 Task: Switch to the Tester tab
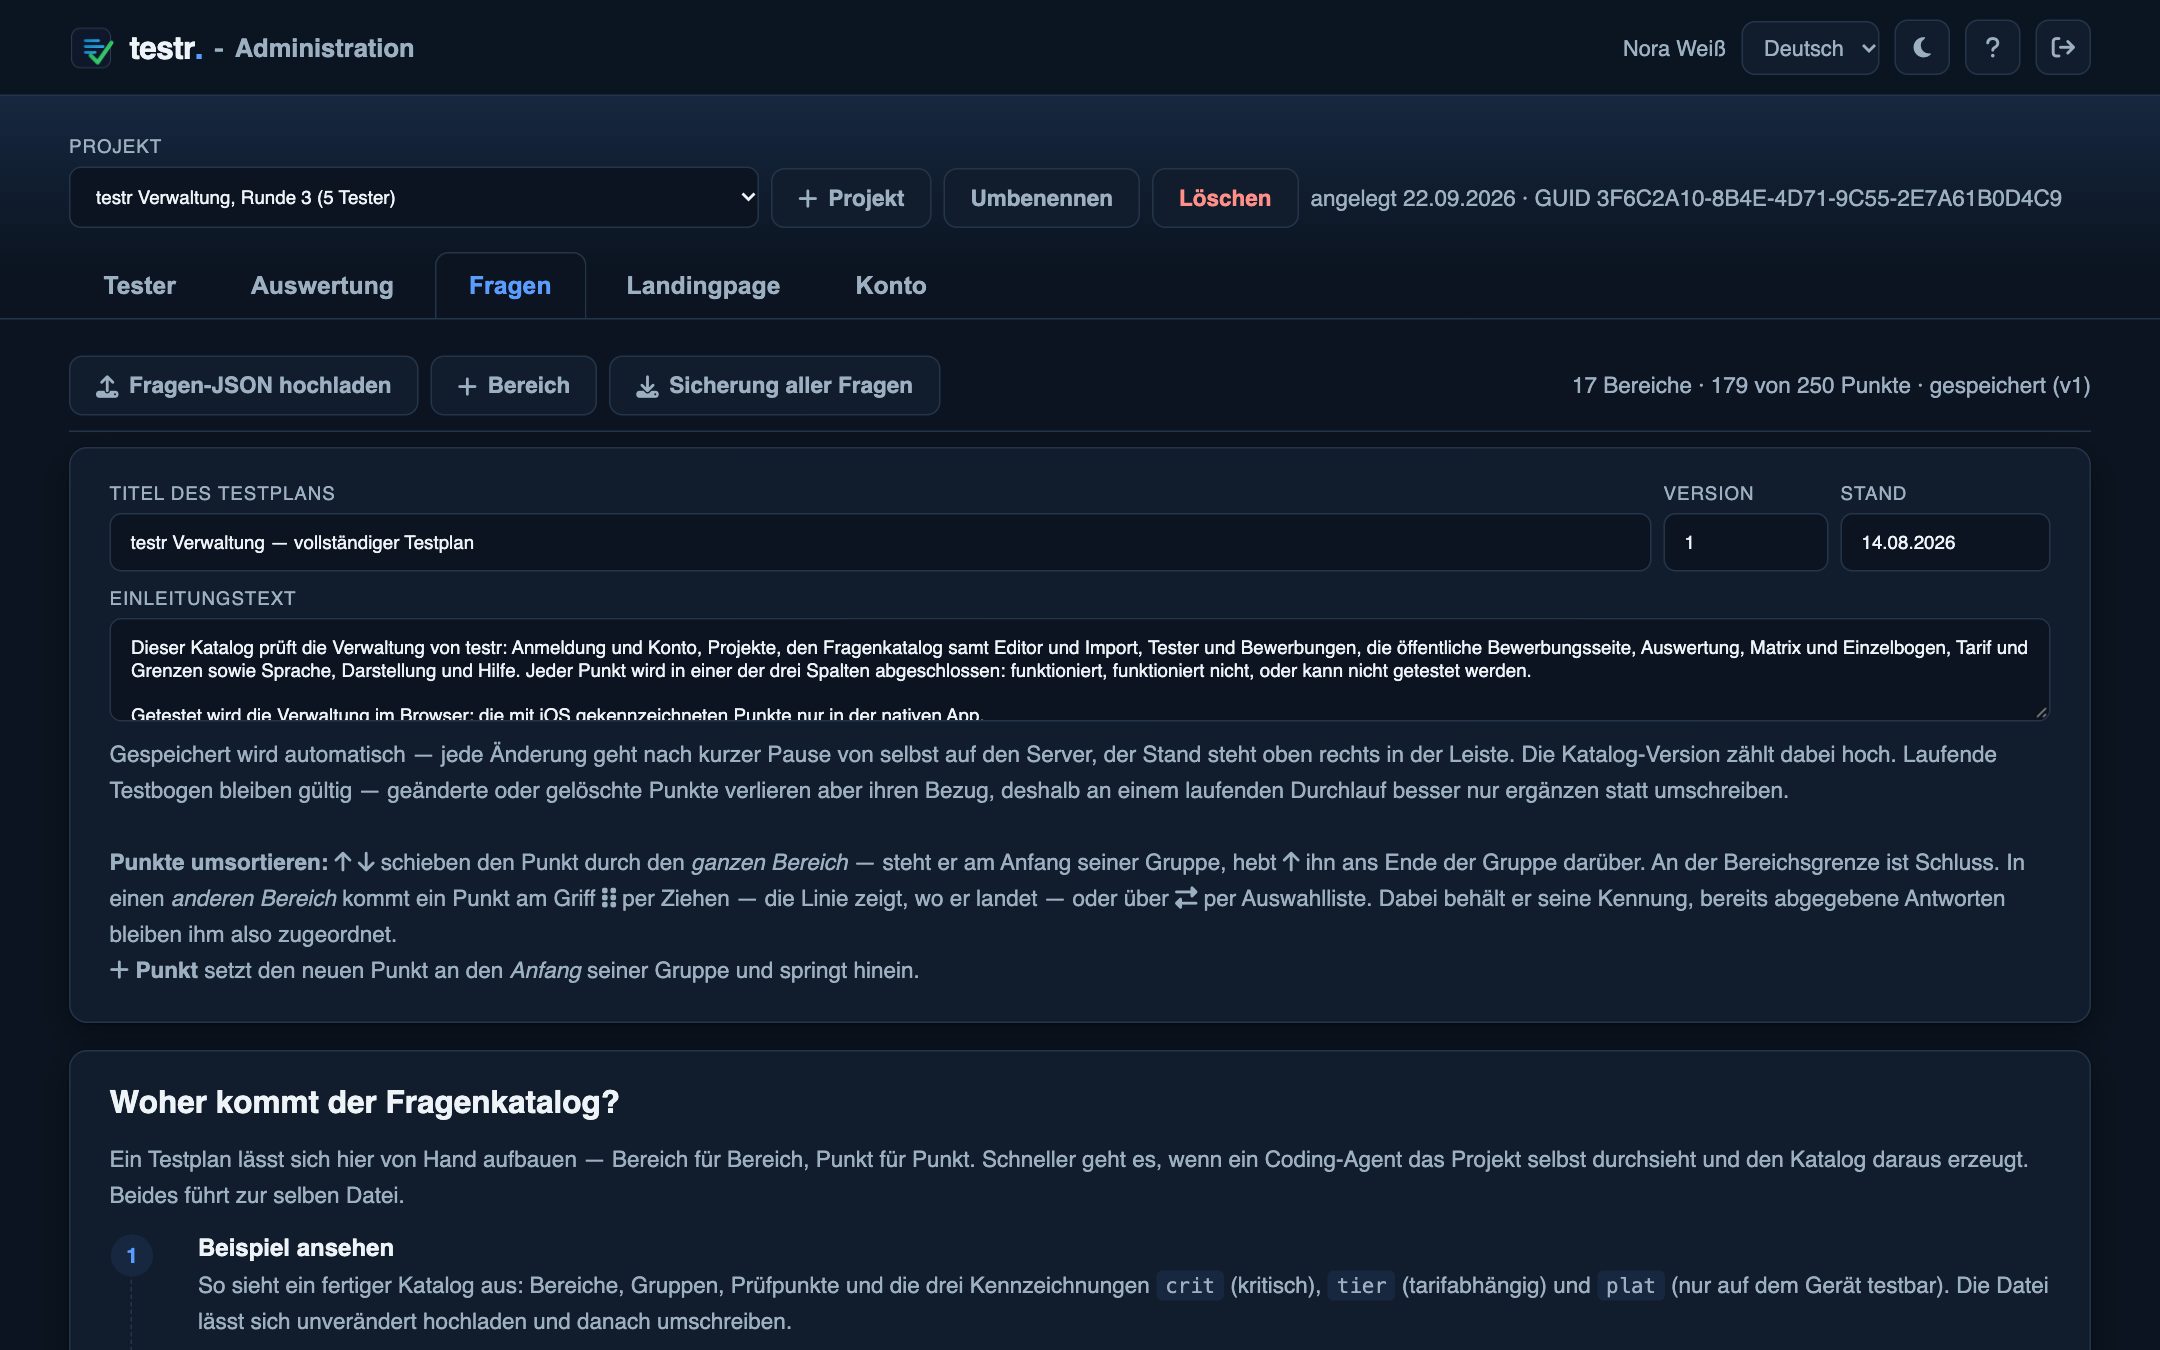140,285
